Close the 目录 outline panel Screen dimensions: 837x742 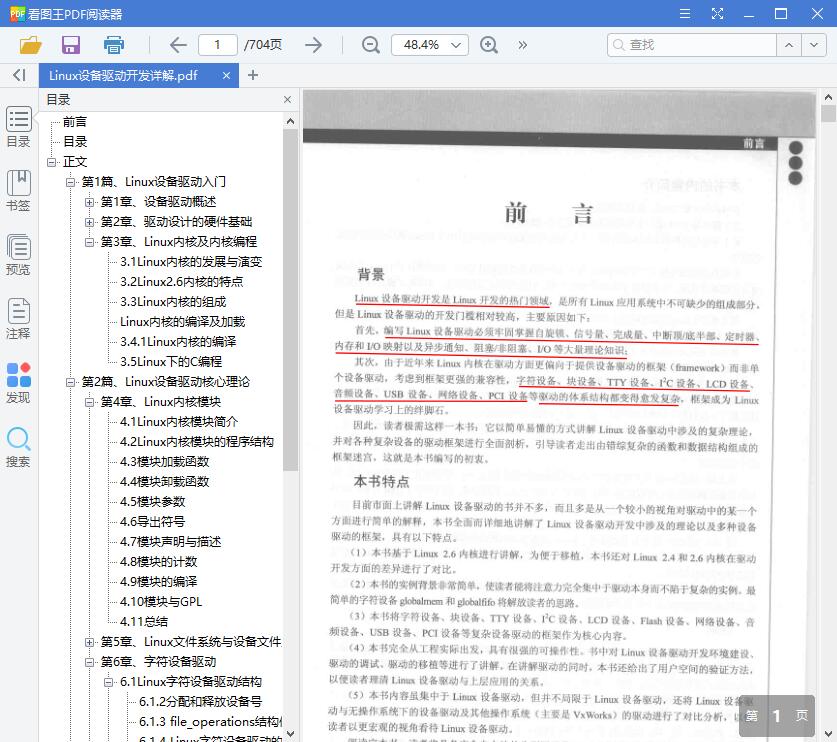coord(287,99)
